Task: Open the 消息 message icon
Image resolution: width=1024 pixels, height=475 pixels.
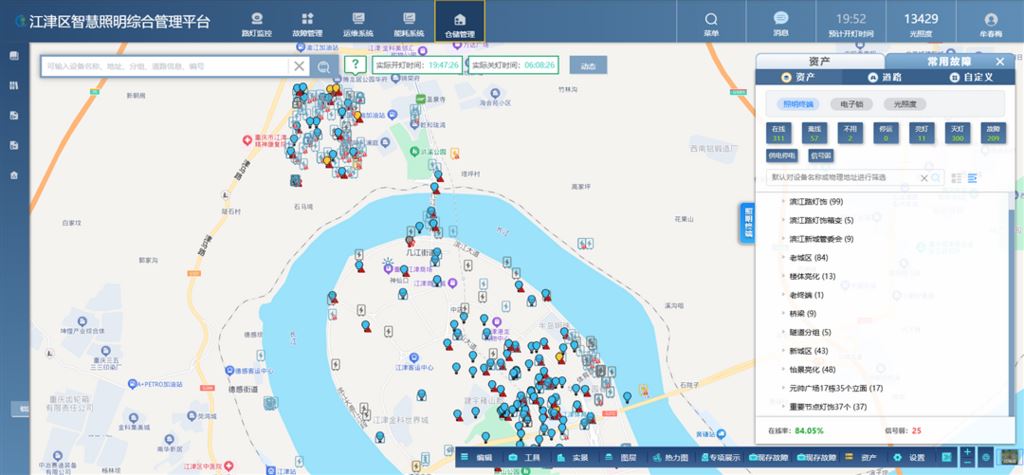Action: pyautogui.click(x=781, y=23)
